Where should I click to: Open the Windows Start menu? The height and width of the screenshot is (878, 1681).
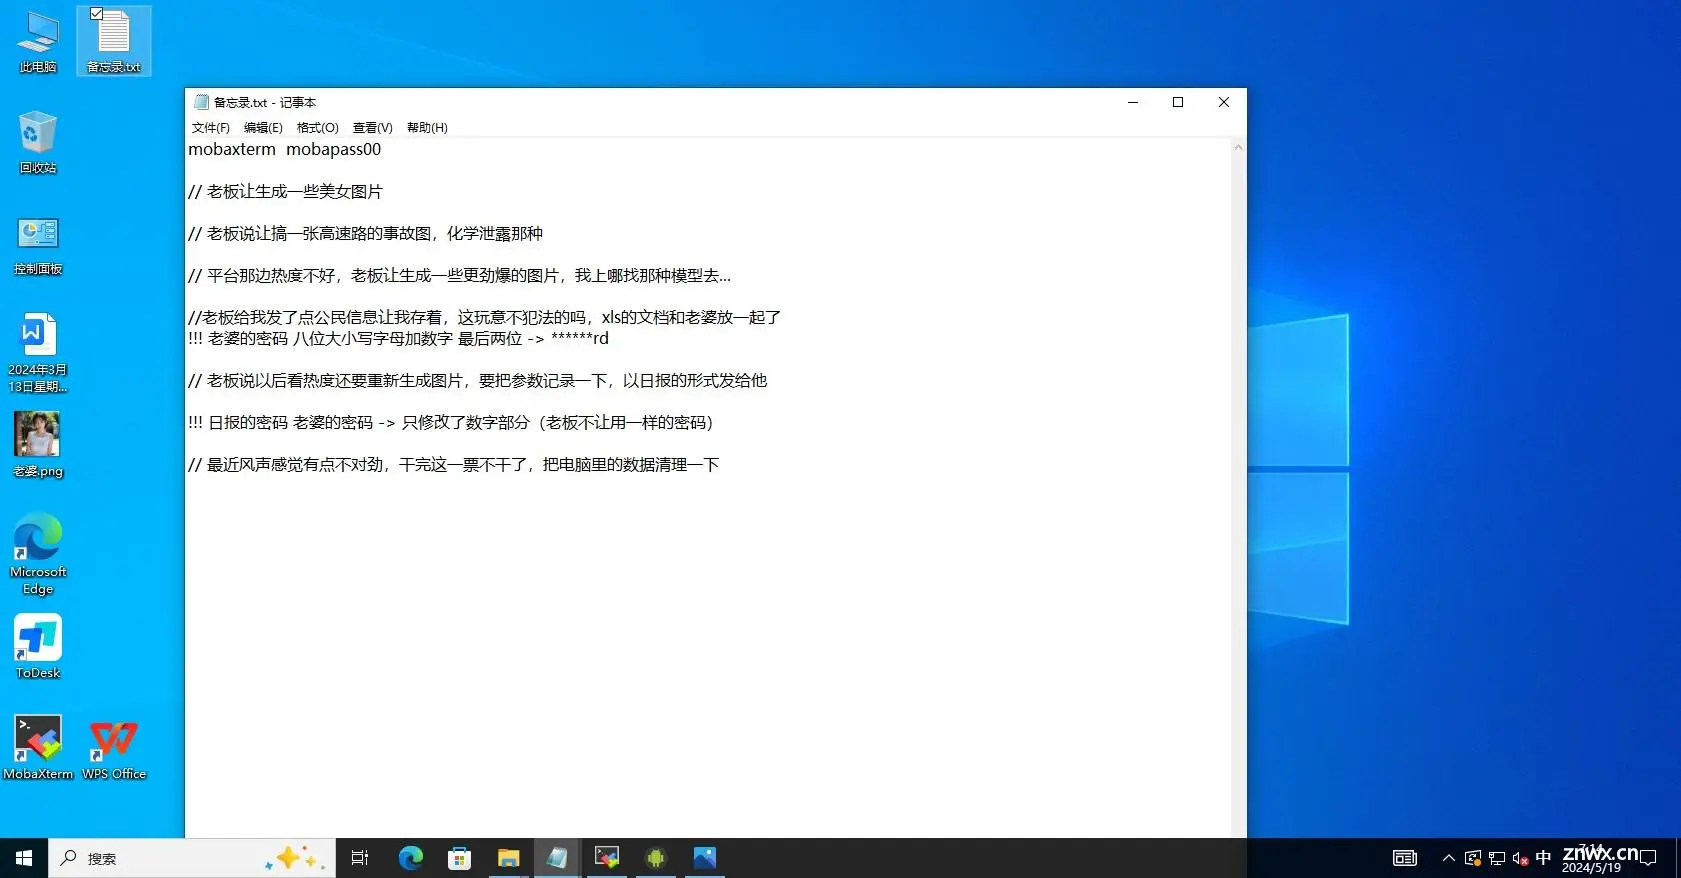click(x=24, y=858)
